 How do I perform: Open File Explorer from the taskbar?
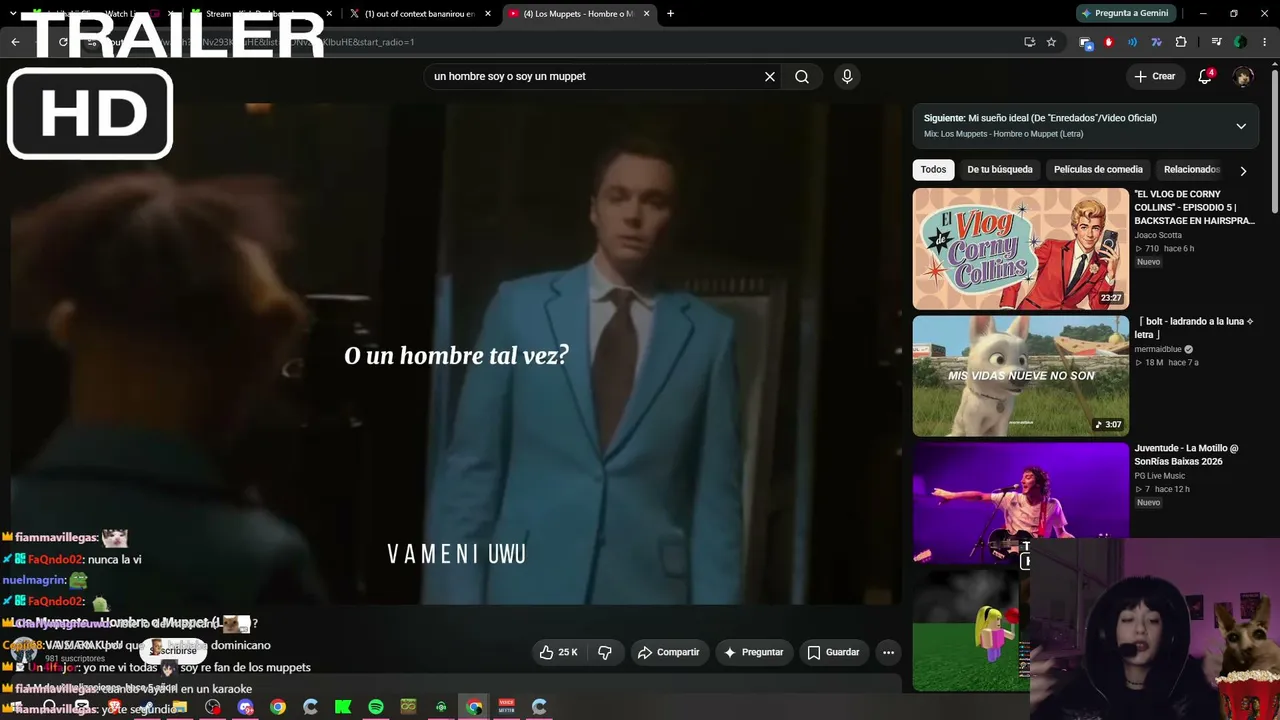pyautogui.click(x=179, y=707)
